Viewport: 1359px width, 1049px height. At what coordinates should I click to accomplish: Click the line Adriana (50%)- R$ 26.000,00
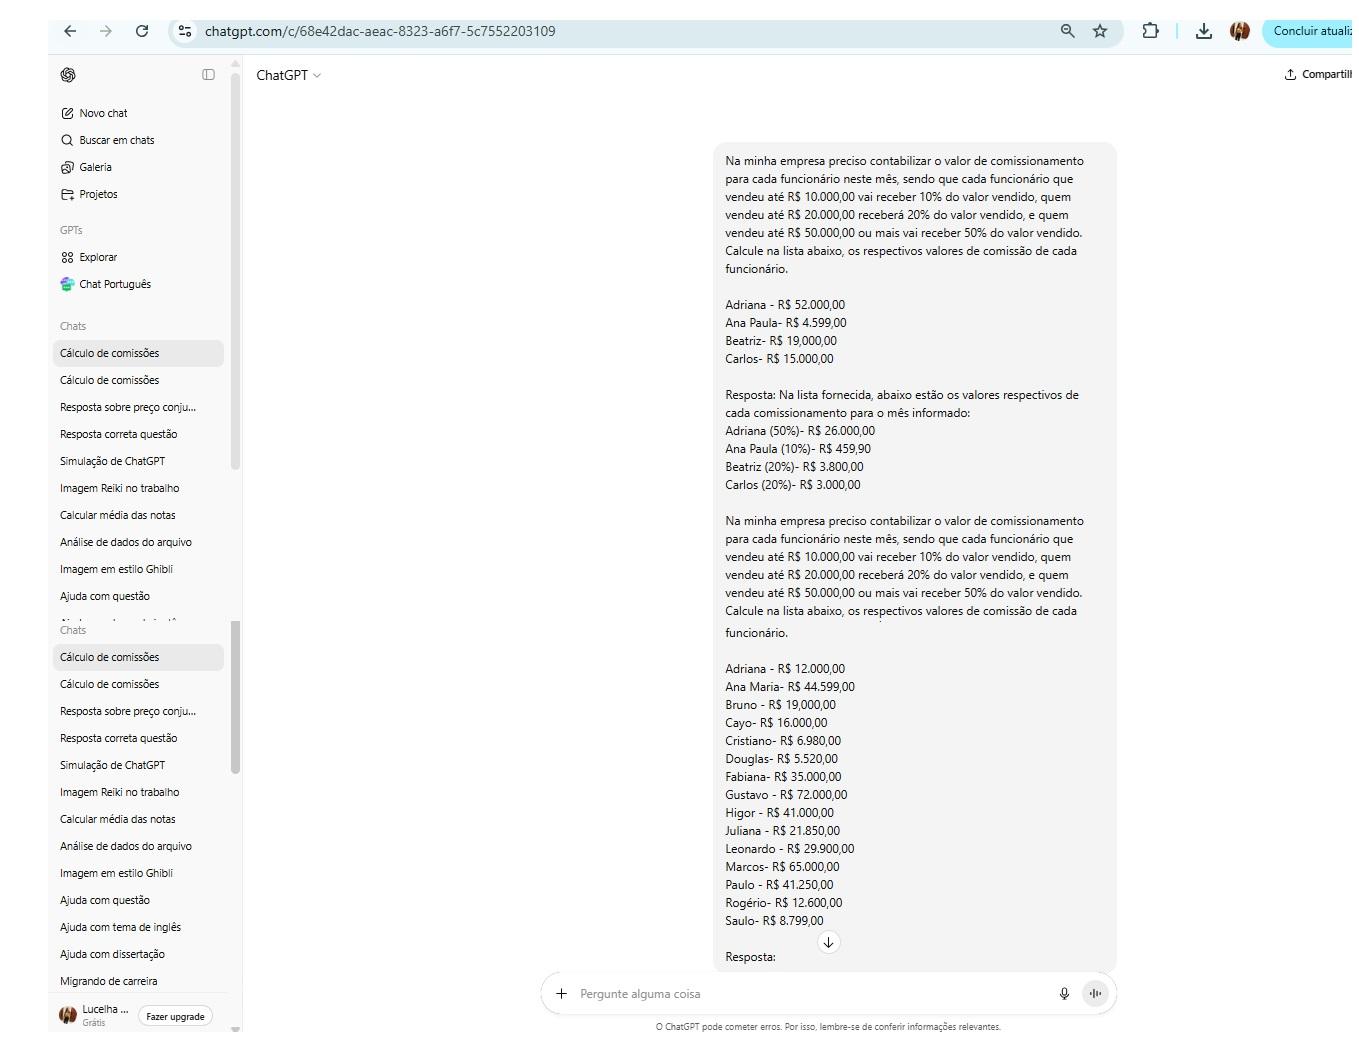point(800,431)
